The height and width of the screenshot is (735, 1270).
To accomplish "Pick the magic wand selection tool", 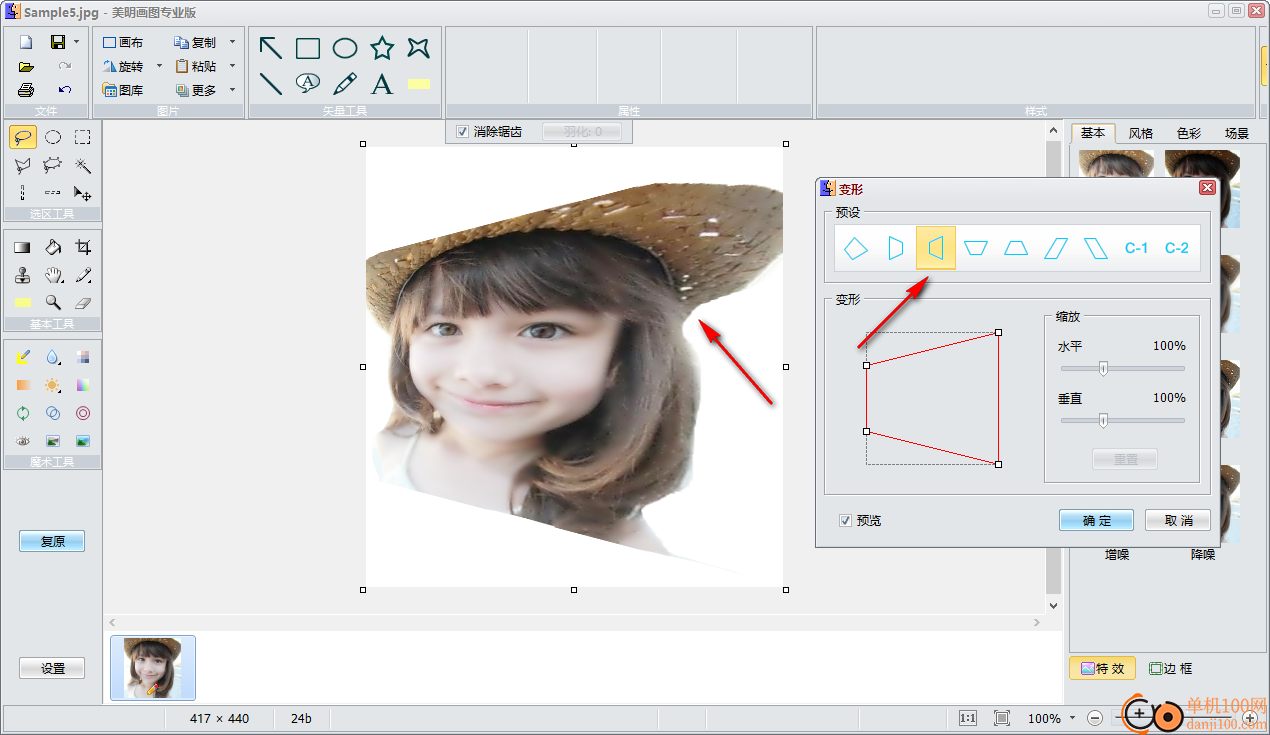I will (83, 166).
